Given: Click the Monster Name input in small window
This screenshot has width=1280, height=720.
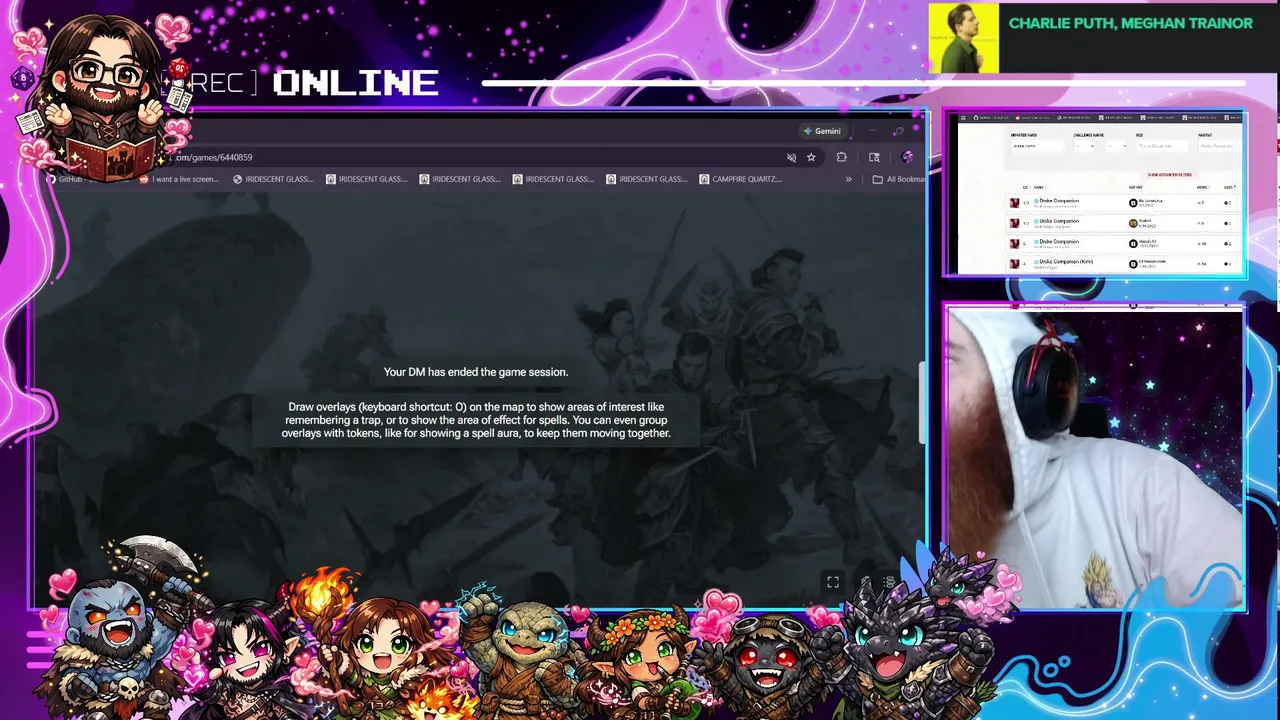Looking at the screenshot, I should click(x=1036, y=146).
